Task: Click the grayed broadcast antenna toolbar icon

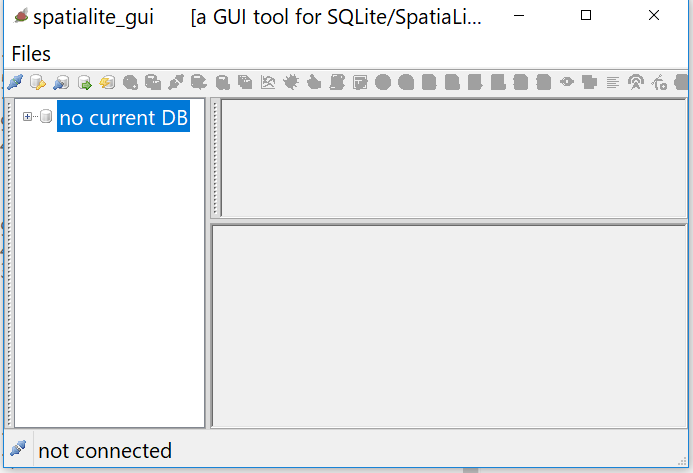Action: (636, 82)
